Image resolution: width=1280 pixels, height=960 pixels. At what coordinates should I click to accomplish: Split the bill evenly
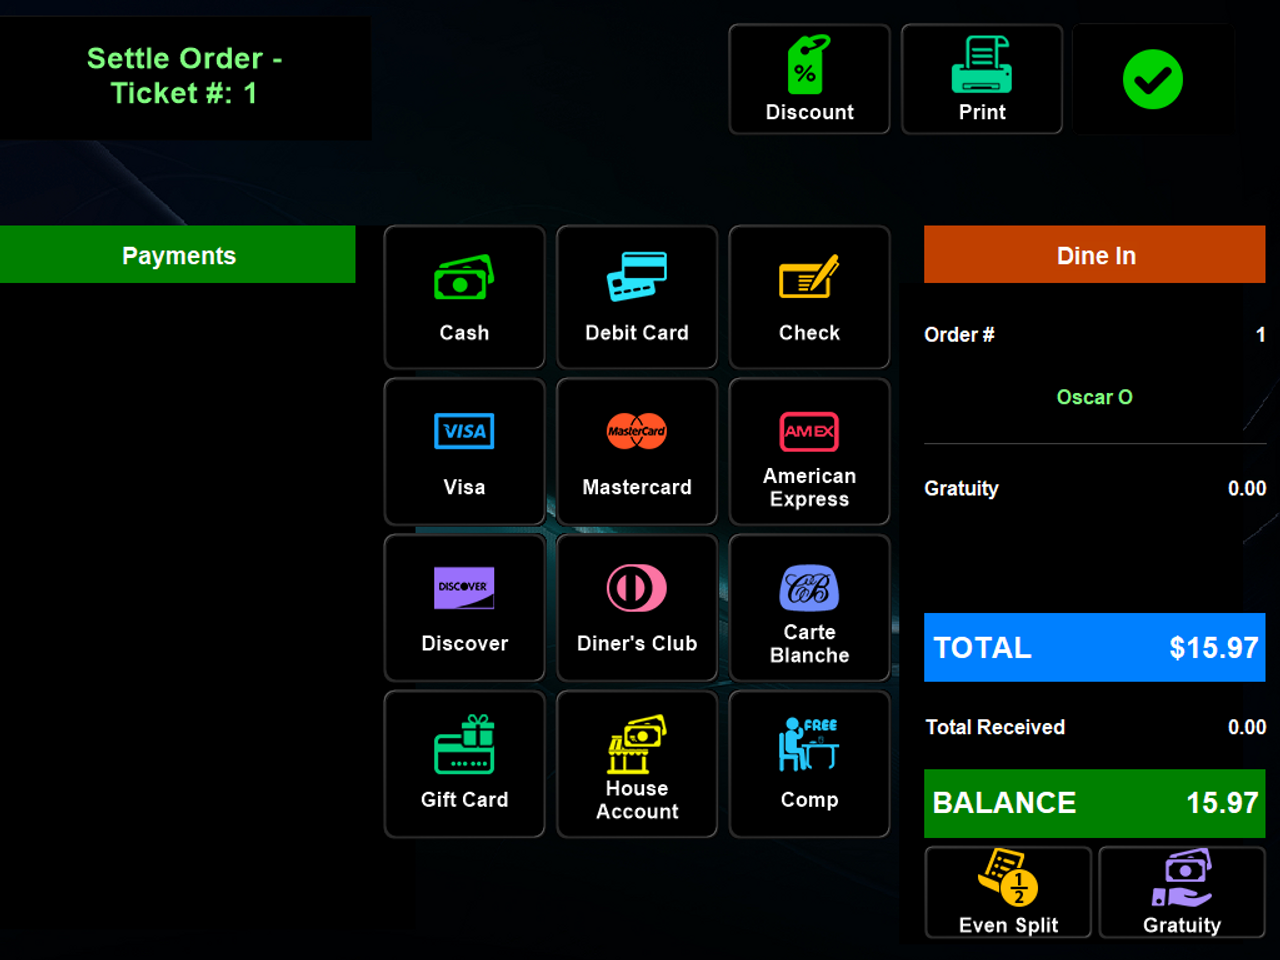tap(1008, 892)
